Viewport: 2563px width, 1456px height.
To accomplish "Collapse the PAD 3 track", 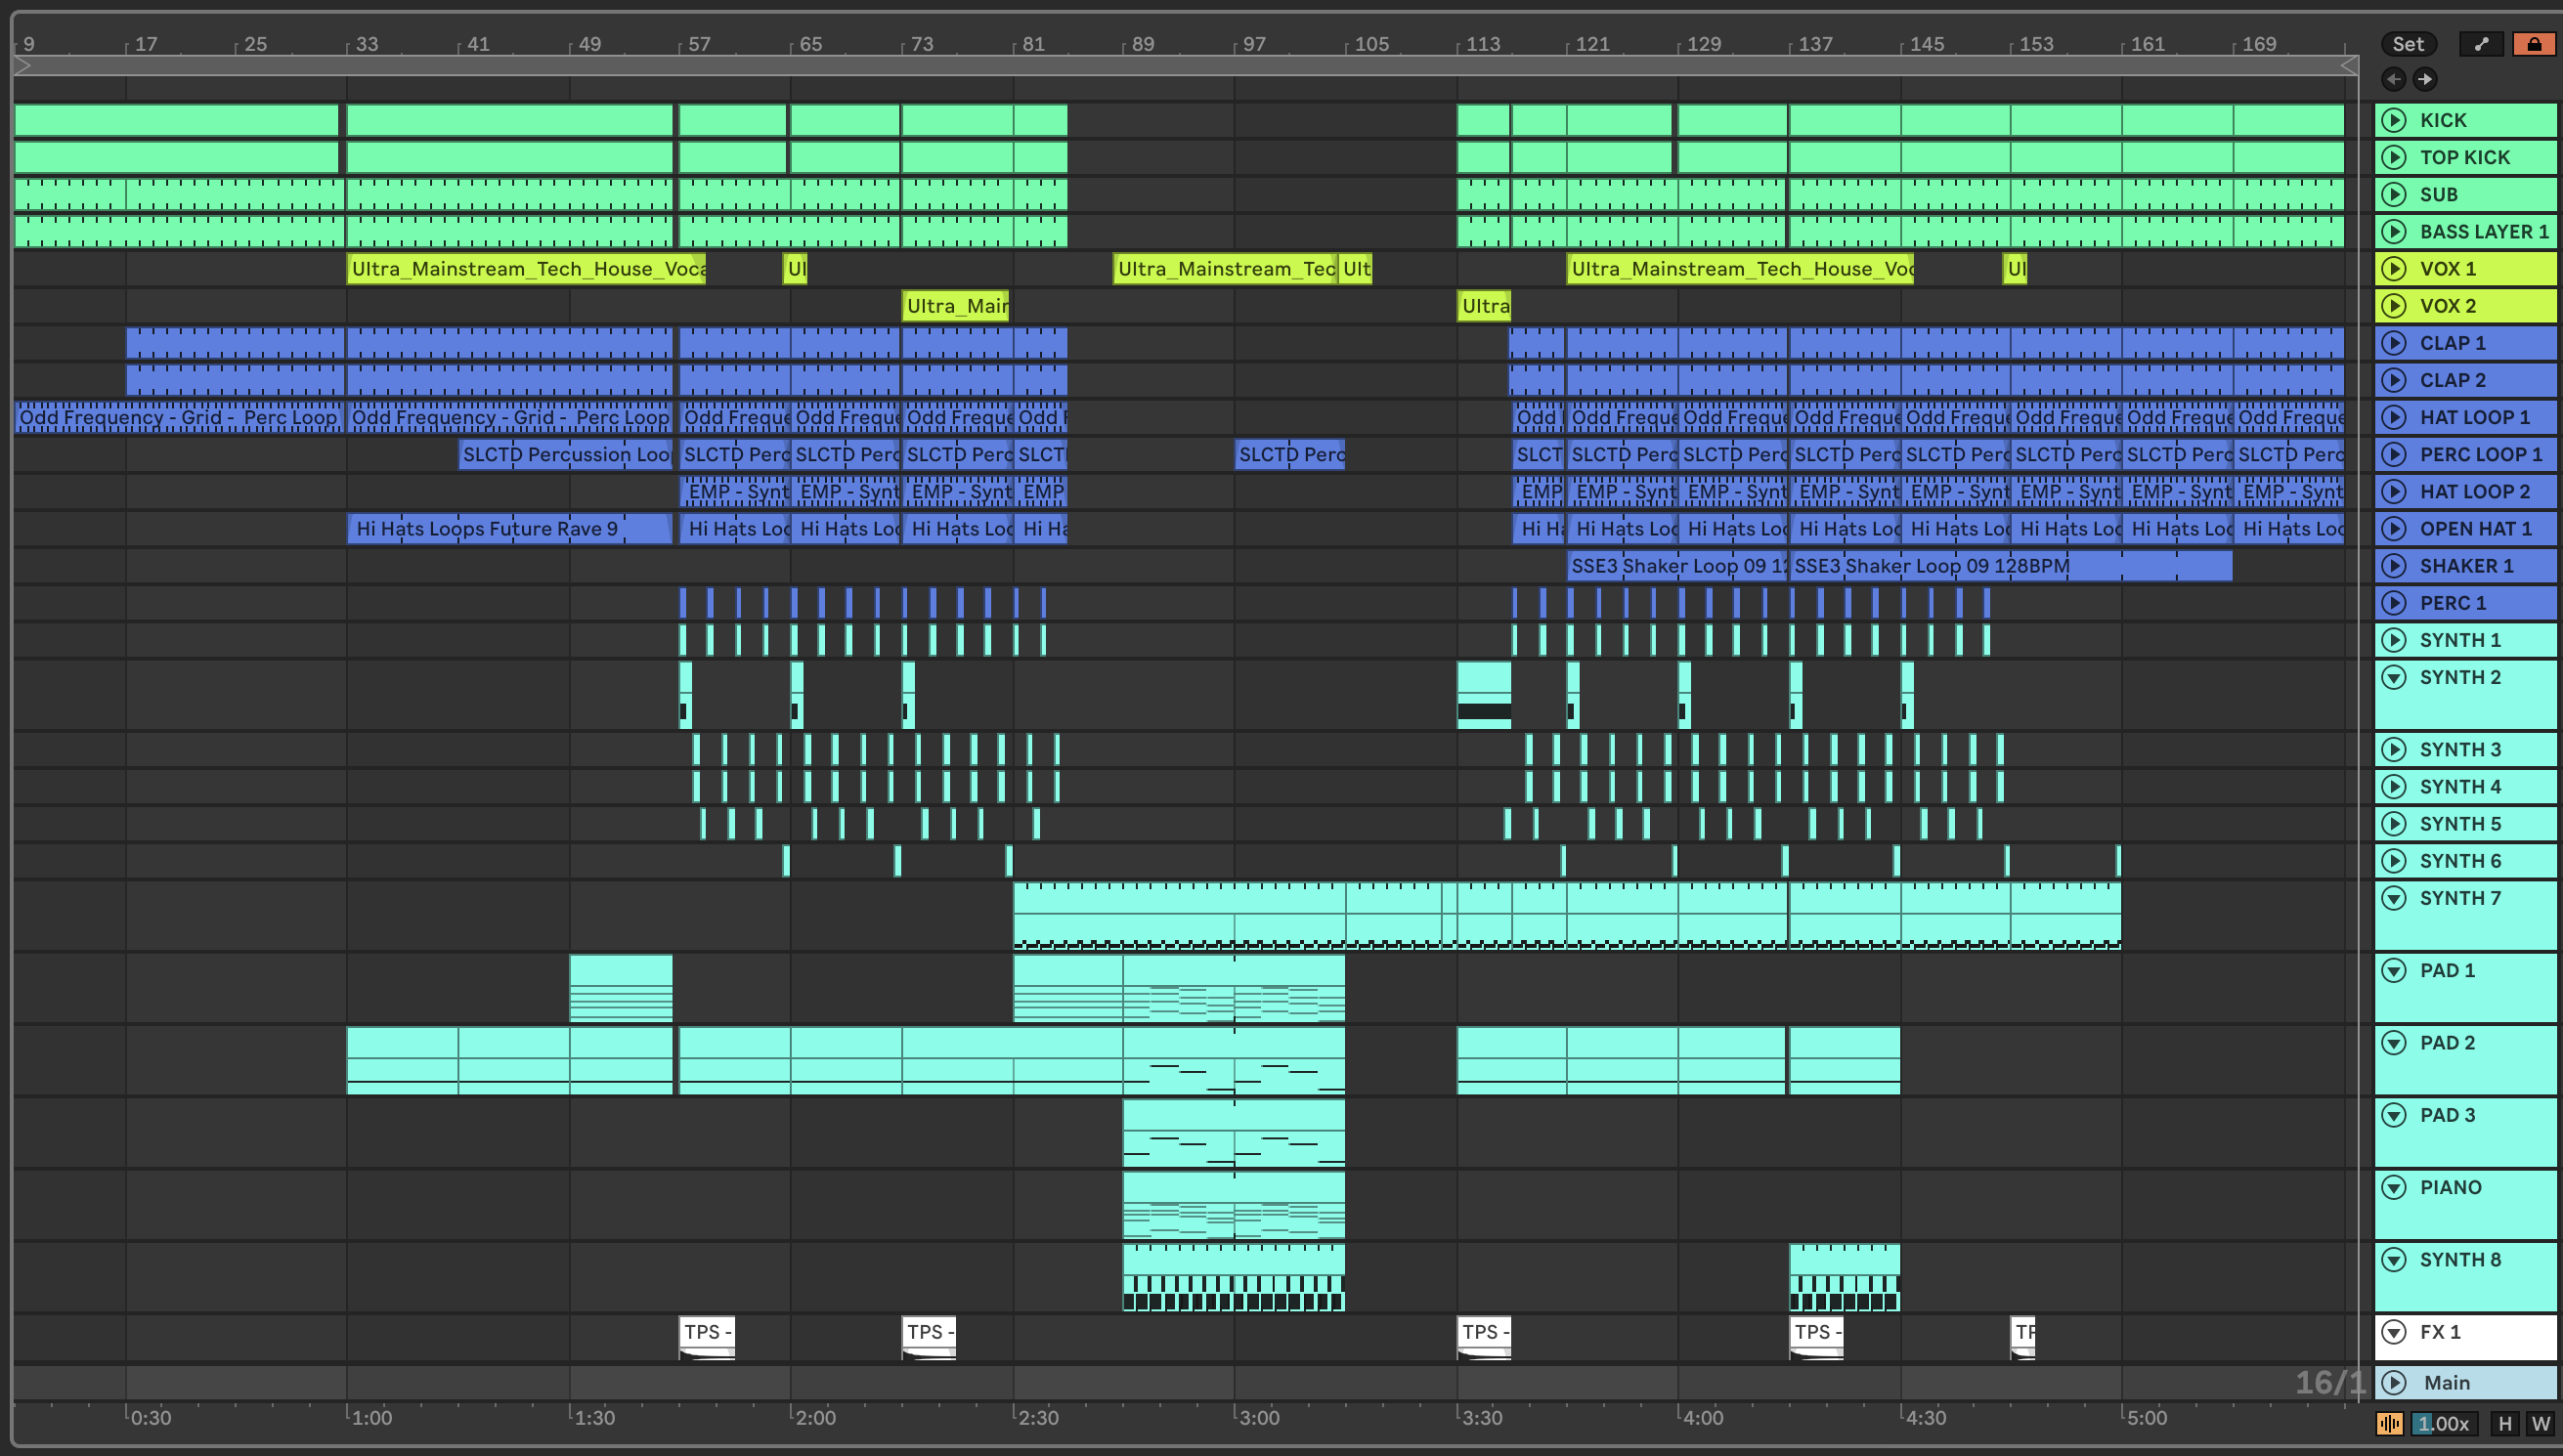I will (x=2394, y=1115).
